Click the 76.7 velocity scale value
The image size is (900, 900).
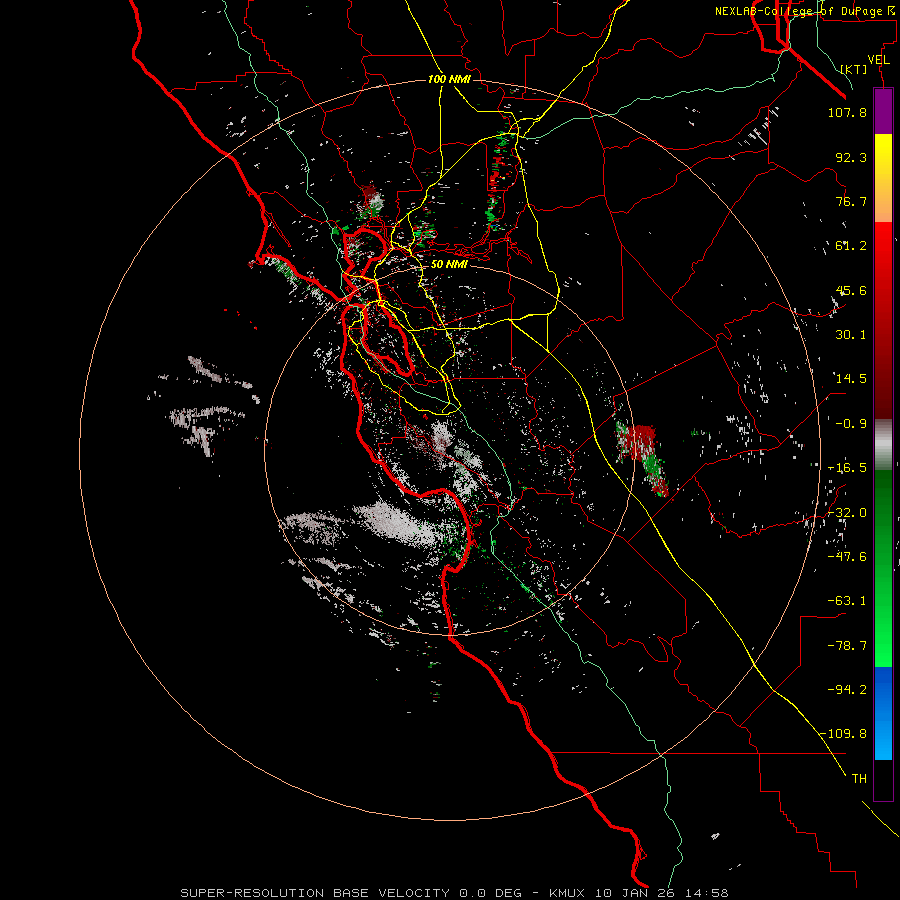coord(851,201)
